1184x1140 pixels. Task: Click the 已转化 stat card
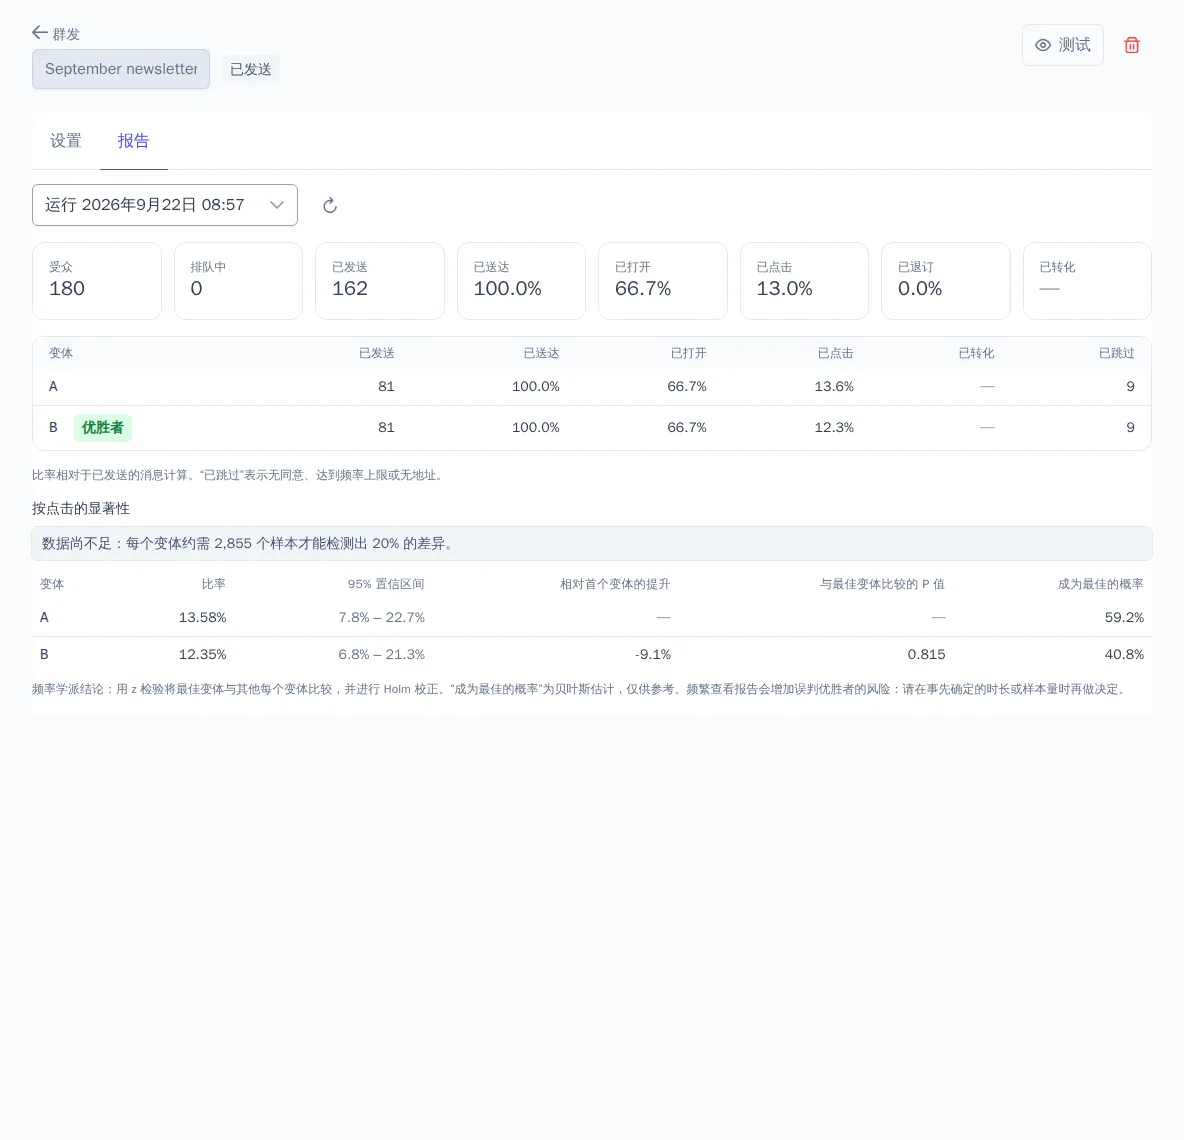coord(1087,281)
